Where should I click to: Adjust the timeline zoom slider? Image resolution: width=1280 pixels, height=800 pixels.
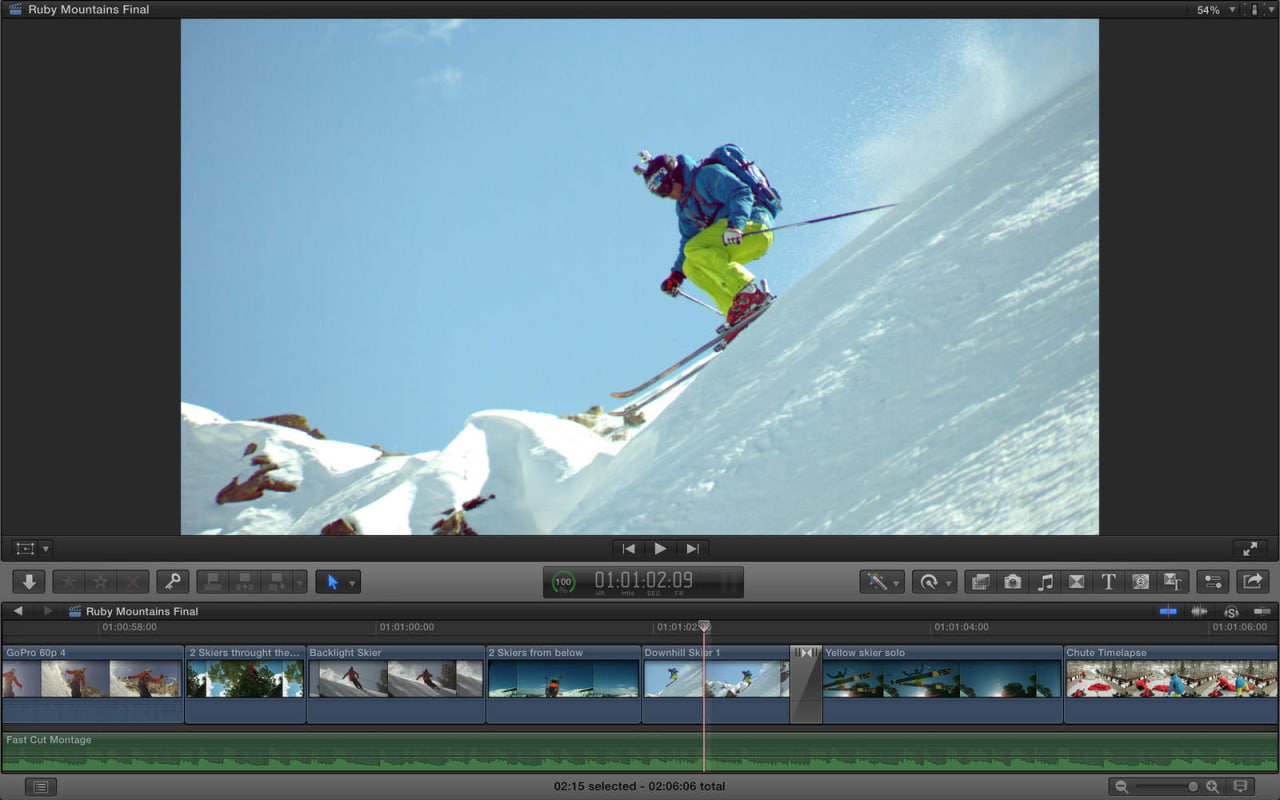coord(1193,787)
